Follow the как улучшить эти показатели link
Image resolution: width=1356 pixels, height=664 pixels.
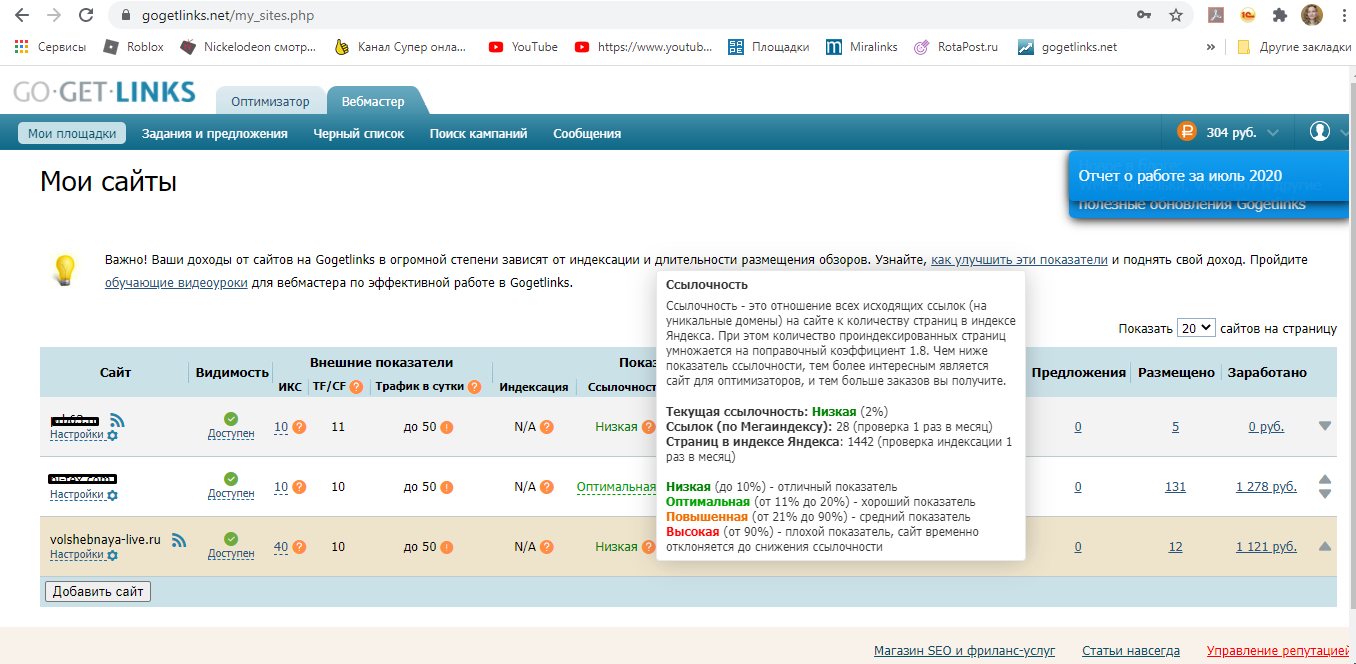[1019, 260]
